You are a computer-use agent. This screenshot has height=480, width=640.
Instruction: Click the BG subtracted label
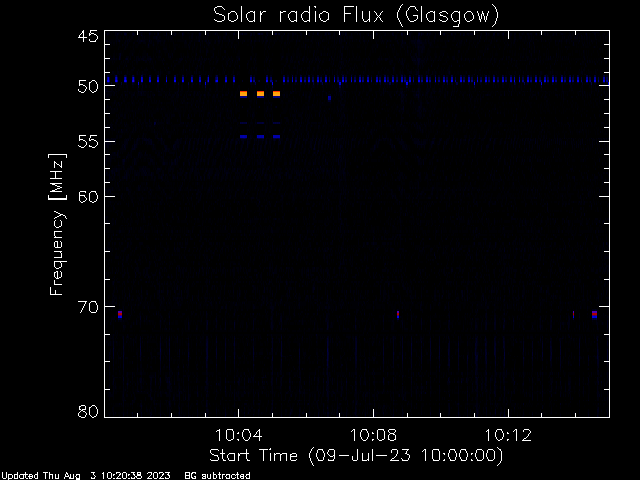218,476
